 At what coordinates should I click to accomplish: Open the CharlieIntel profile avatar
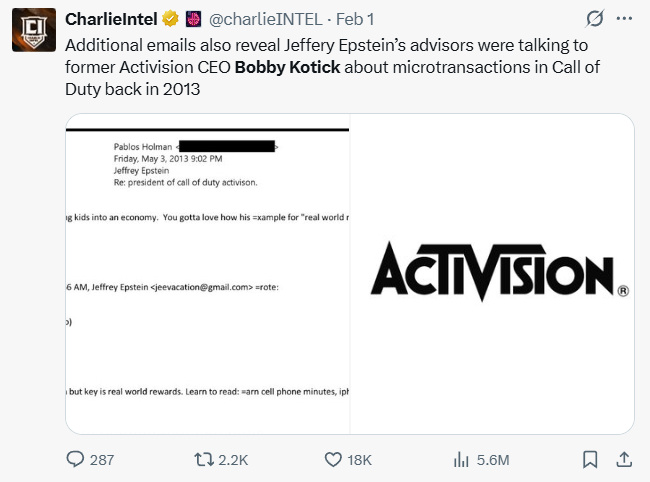pos(32,30)
